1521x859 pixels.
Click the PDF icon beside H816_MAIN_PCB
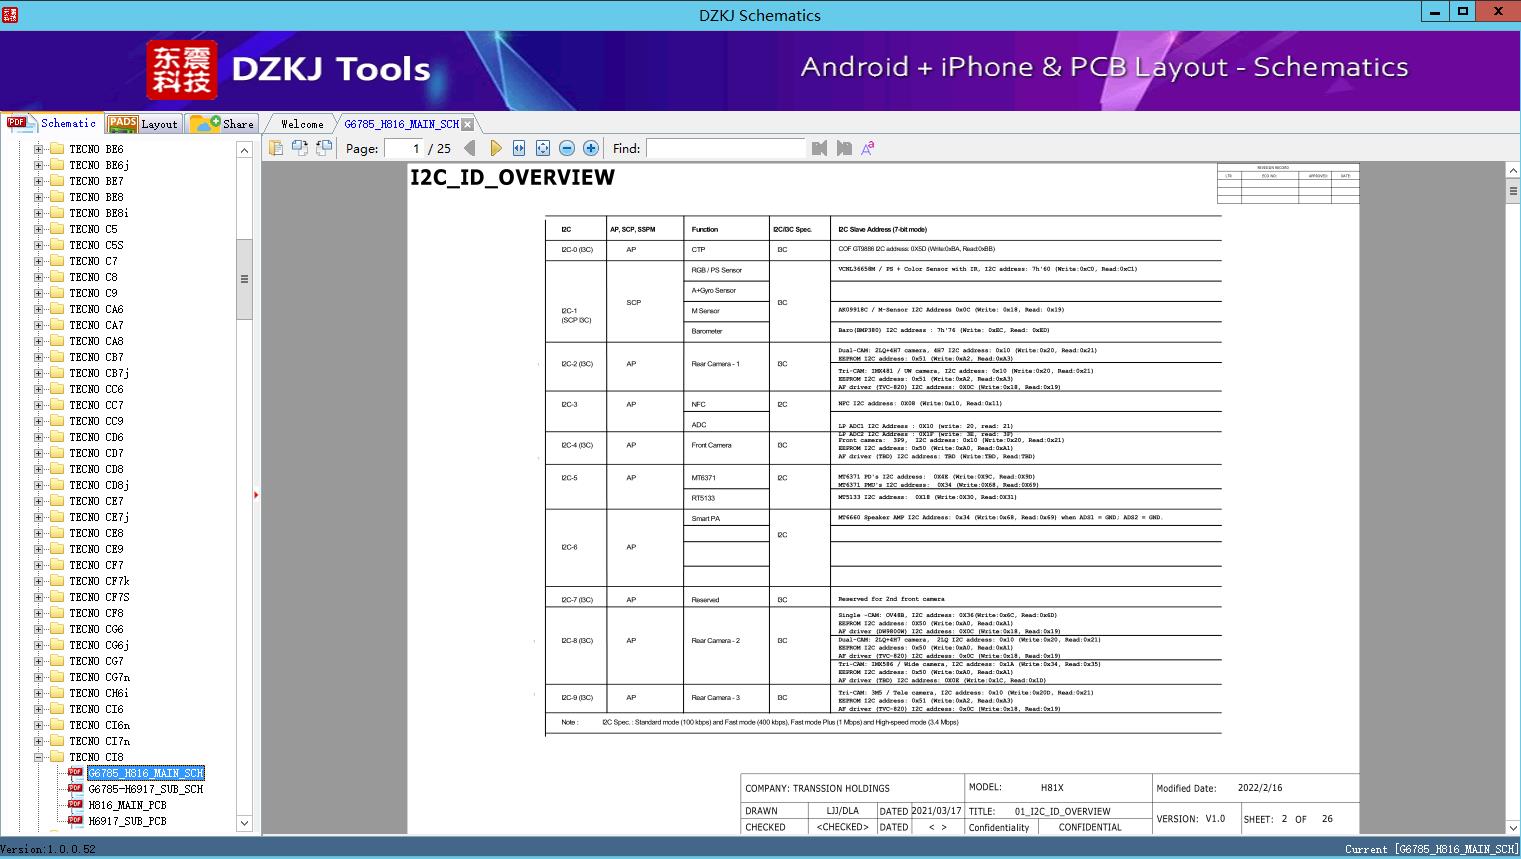coord(75,804)
